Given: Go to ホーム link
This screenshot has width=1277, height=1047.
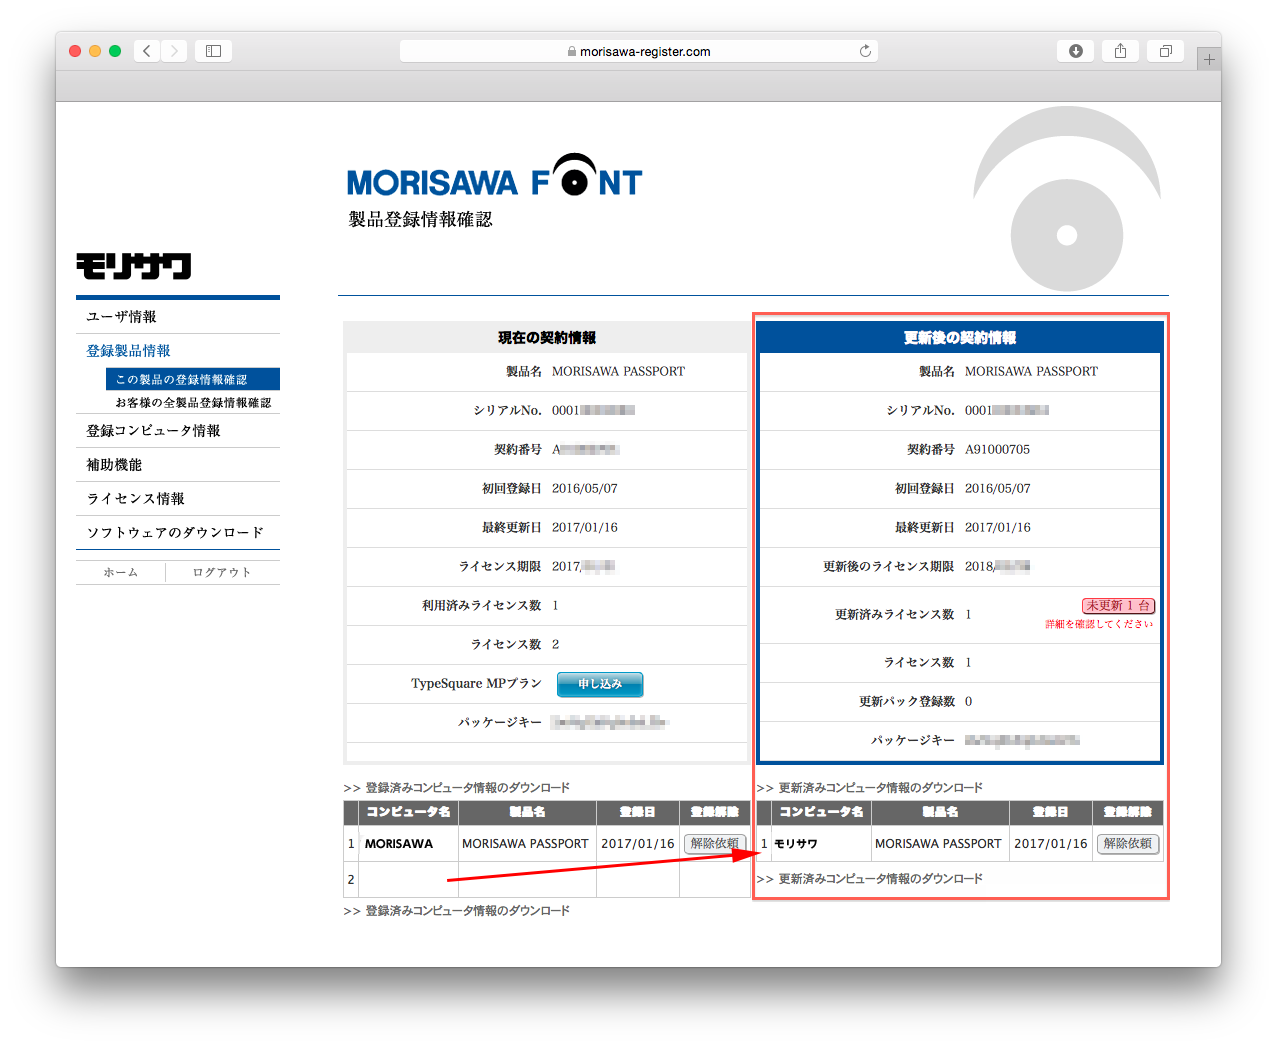Looking at the screenshot, I should 121,573.
